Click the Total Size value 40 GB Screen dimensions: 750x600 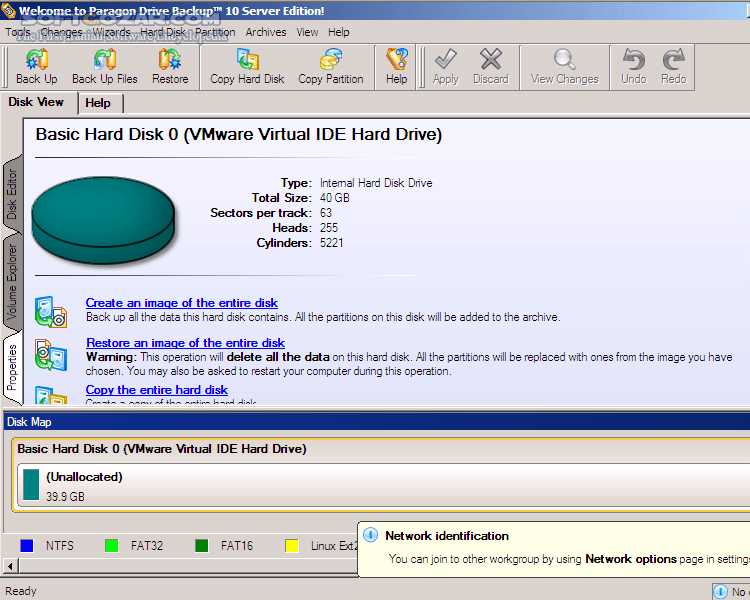click(335, 198)
